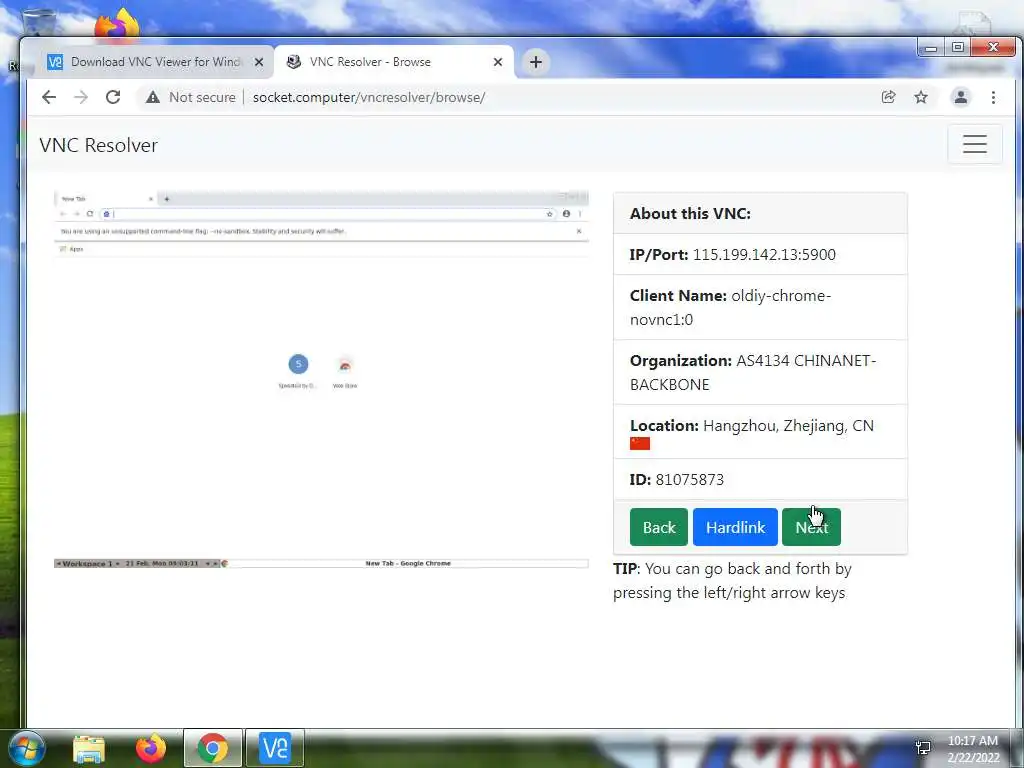Click the green Back button

(658, 527)
